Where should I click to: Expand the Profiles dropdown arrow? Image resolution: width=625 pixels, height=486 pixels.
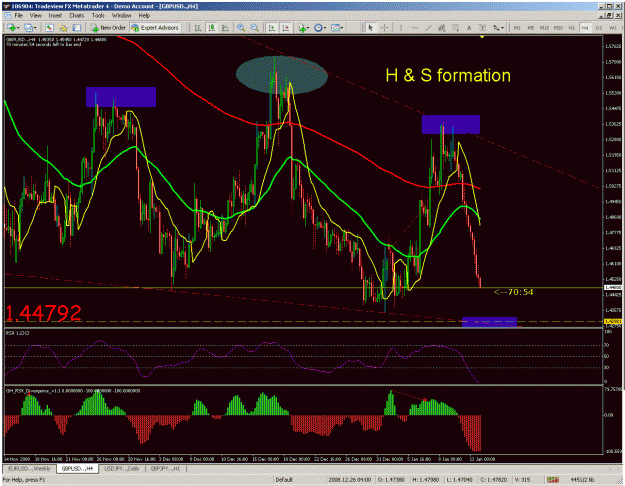[x=35, y=28]
